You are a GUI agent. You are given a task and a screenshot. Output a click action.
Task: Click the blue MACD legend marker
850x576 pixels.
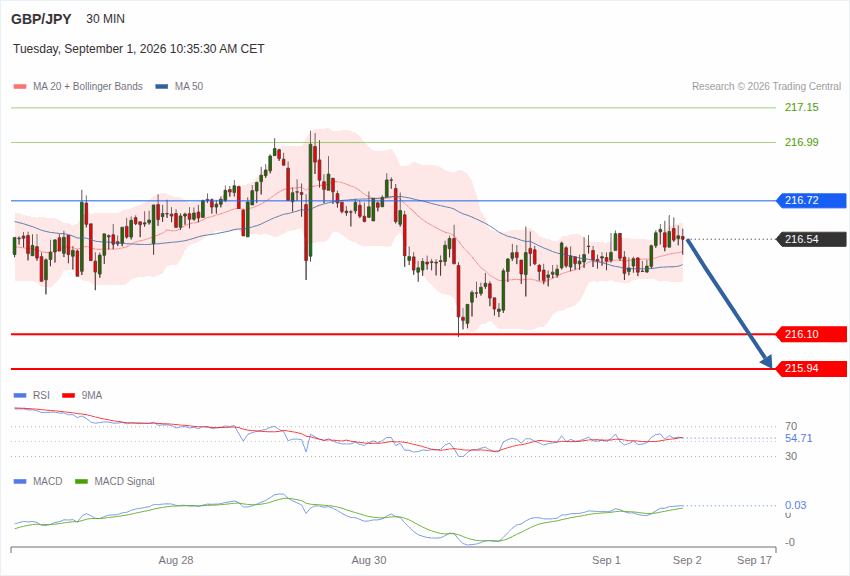[x=20, y=482]
